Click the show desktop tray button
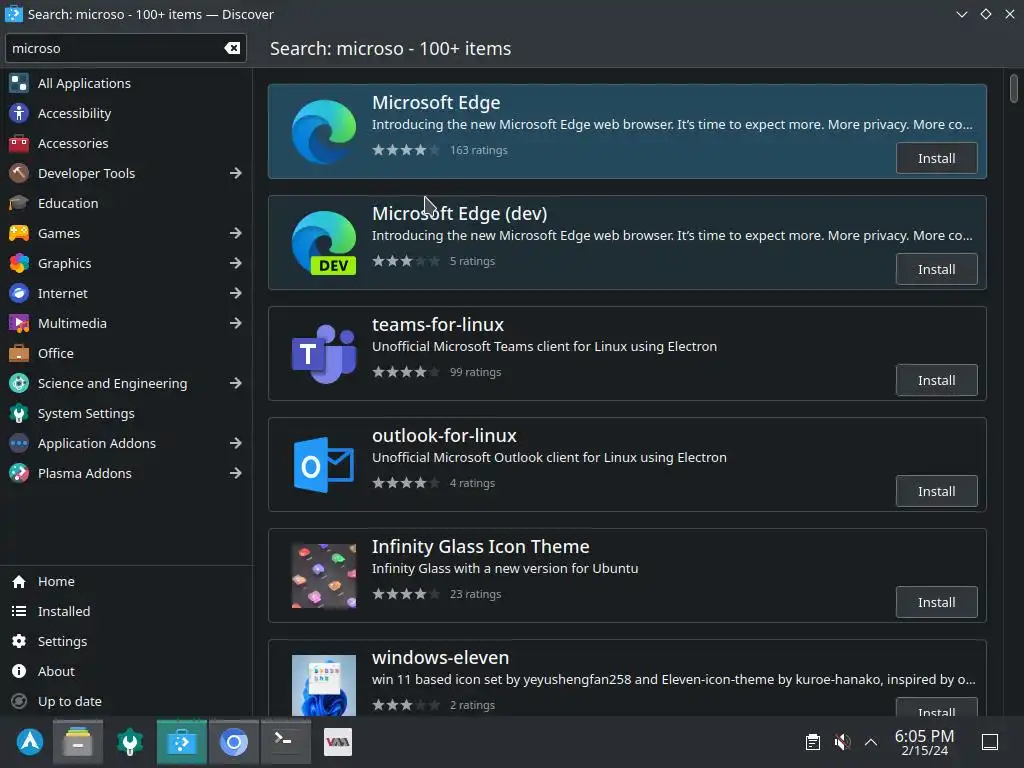 tap(990, 742)
